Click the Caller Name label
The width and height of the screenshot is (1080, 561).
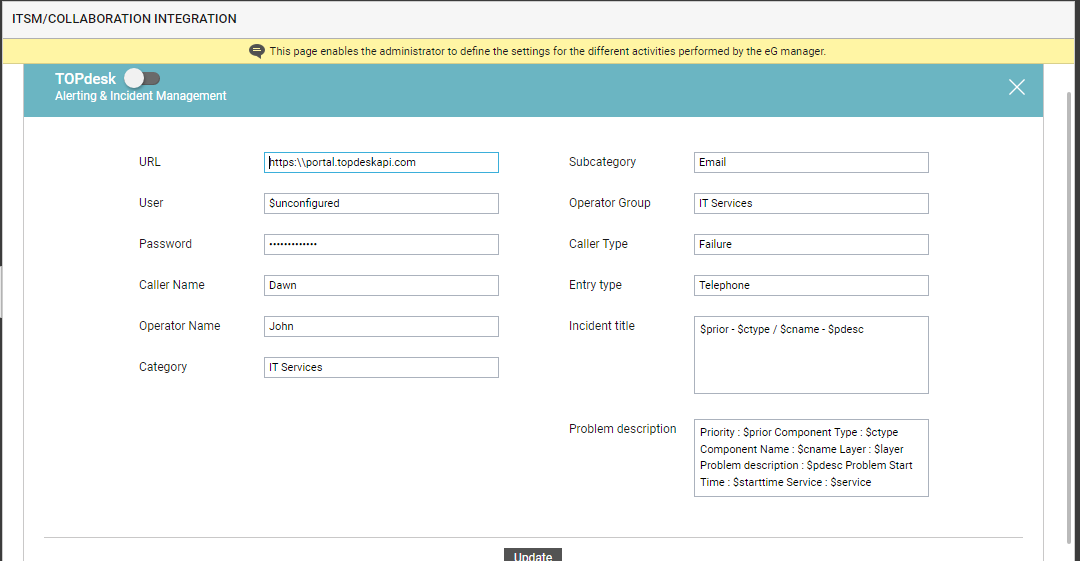(x=172, y=285)
